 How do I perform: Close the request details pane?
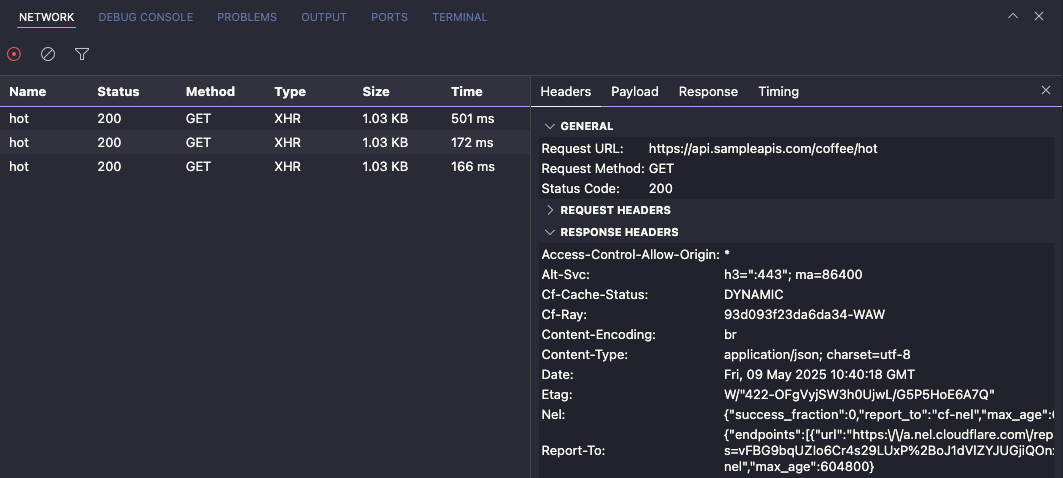[1046, 91]
